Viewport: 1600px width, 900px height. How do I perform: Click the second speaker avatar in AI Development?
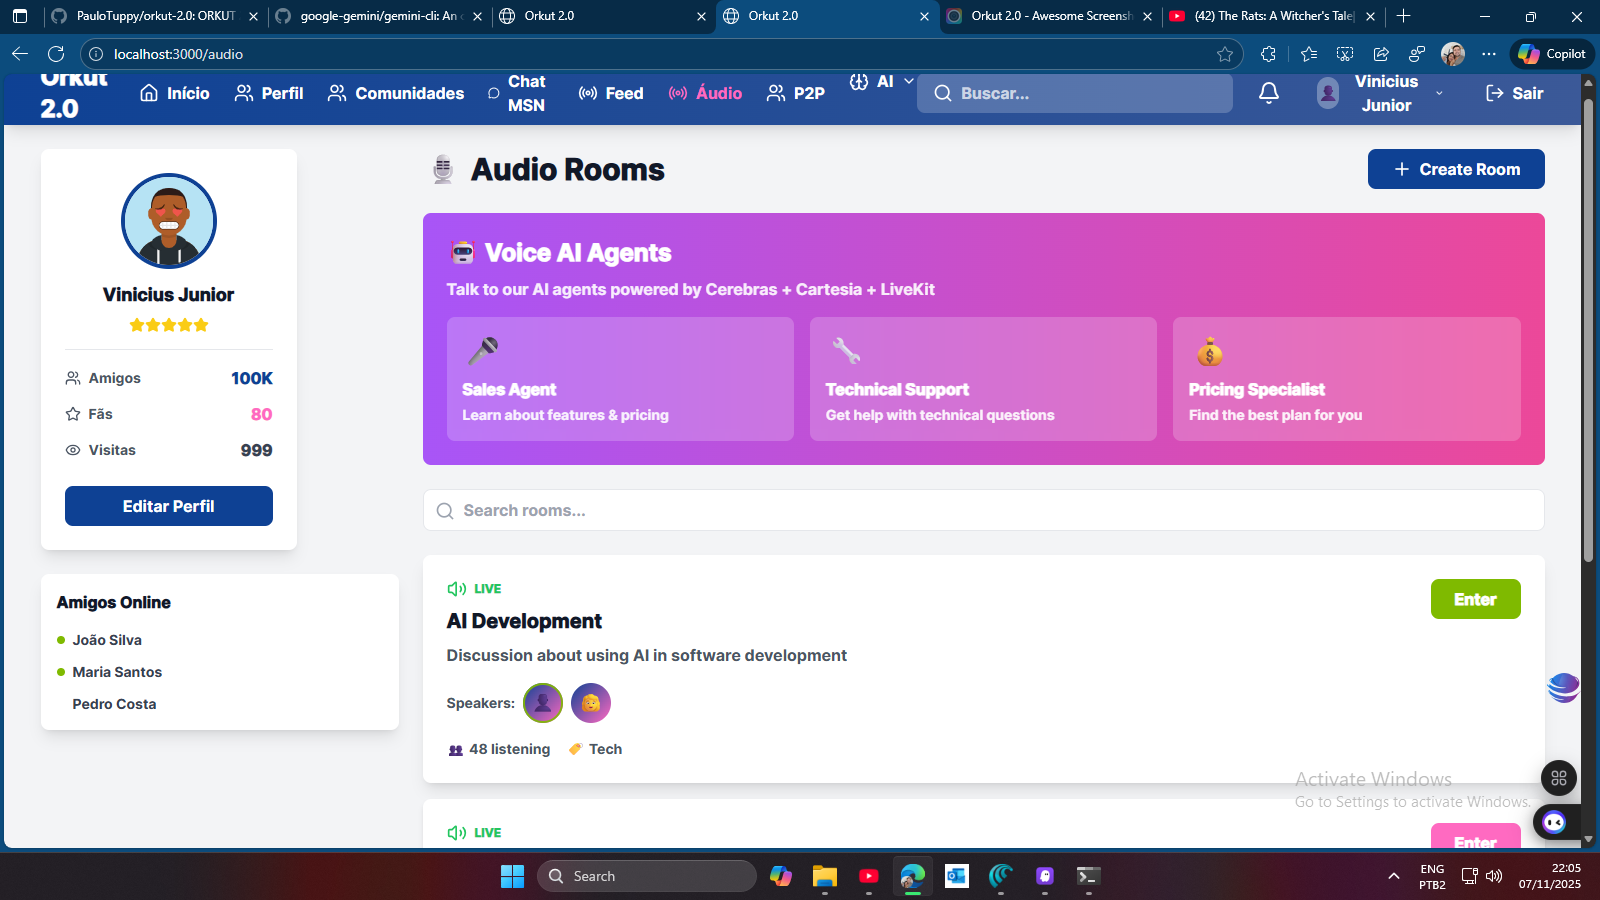(x=591, y=703)
